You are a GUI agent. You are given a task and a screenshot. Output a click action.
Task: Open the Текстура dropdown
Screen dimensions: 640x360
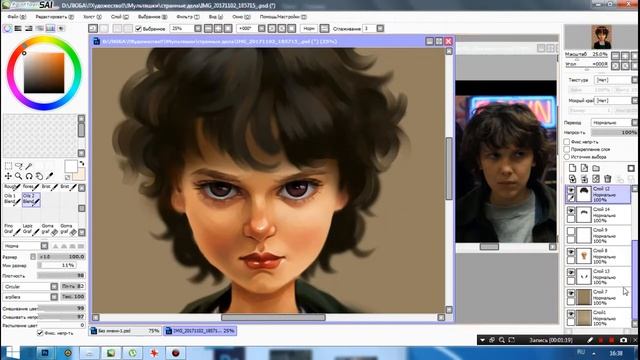616,80
